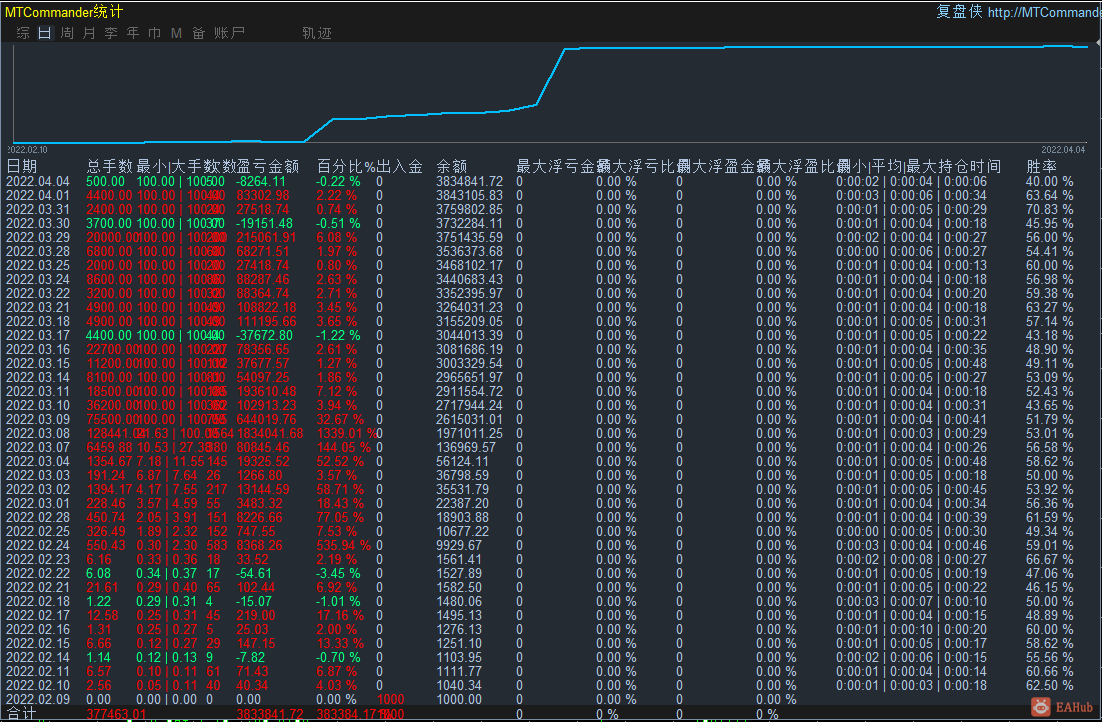The image size is (1102, 722).
Task: Click the 32.67 % percentage cell
Action: tap(339, 419)
